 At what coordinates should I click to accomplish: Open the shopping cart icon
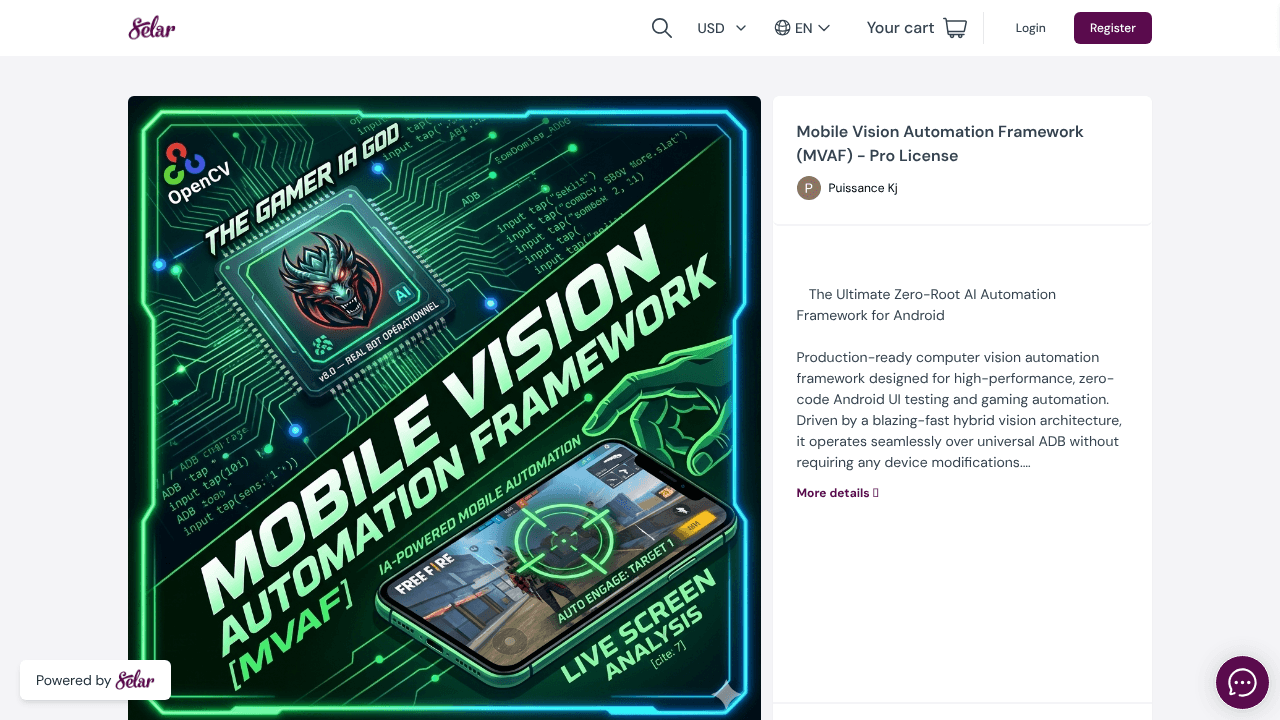coord(955,28)
